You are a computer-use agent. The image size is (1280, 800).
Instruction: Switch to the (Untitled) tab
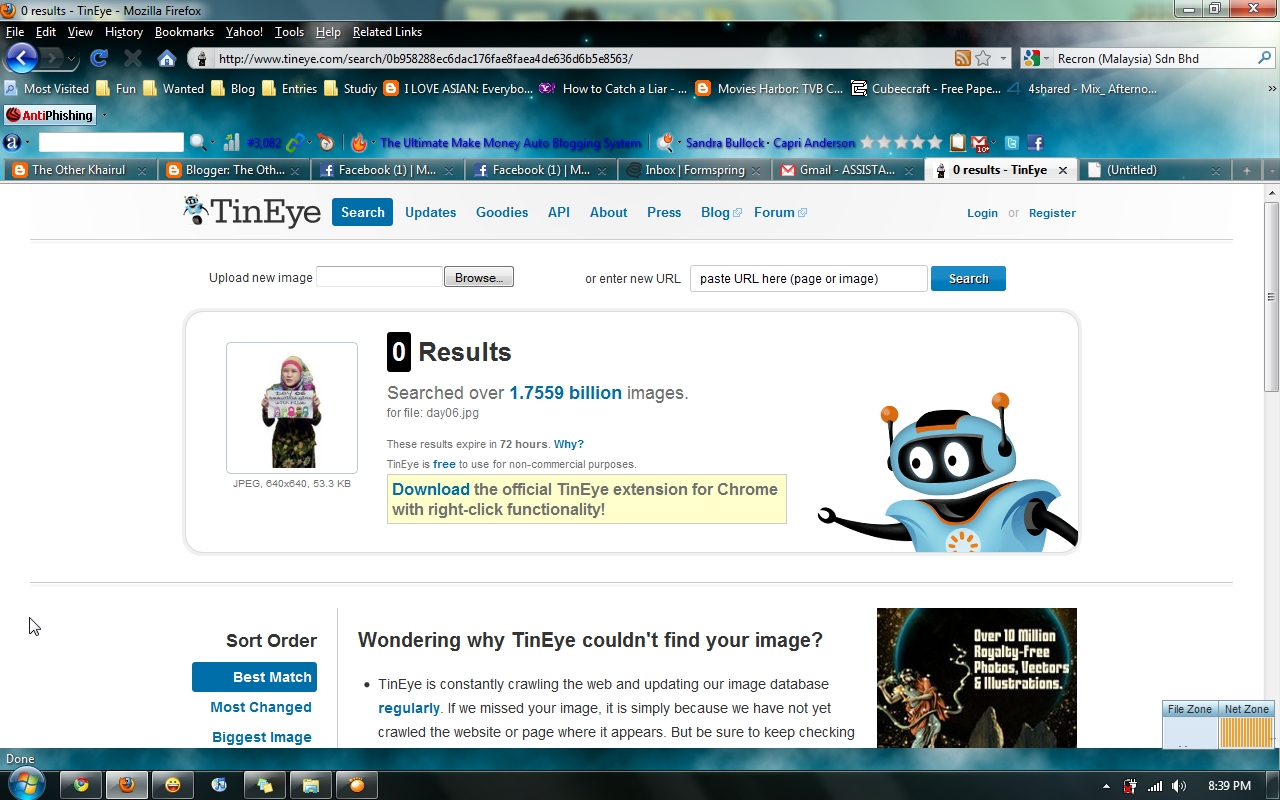(x=1155, y=170)
